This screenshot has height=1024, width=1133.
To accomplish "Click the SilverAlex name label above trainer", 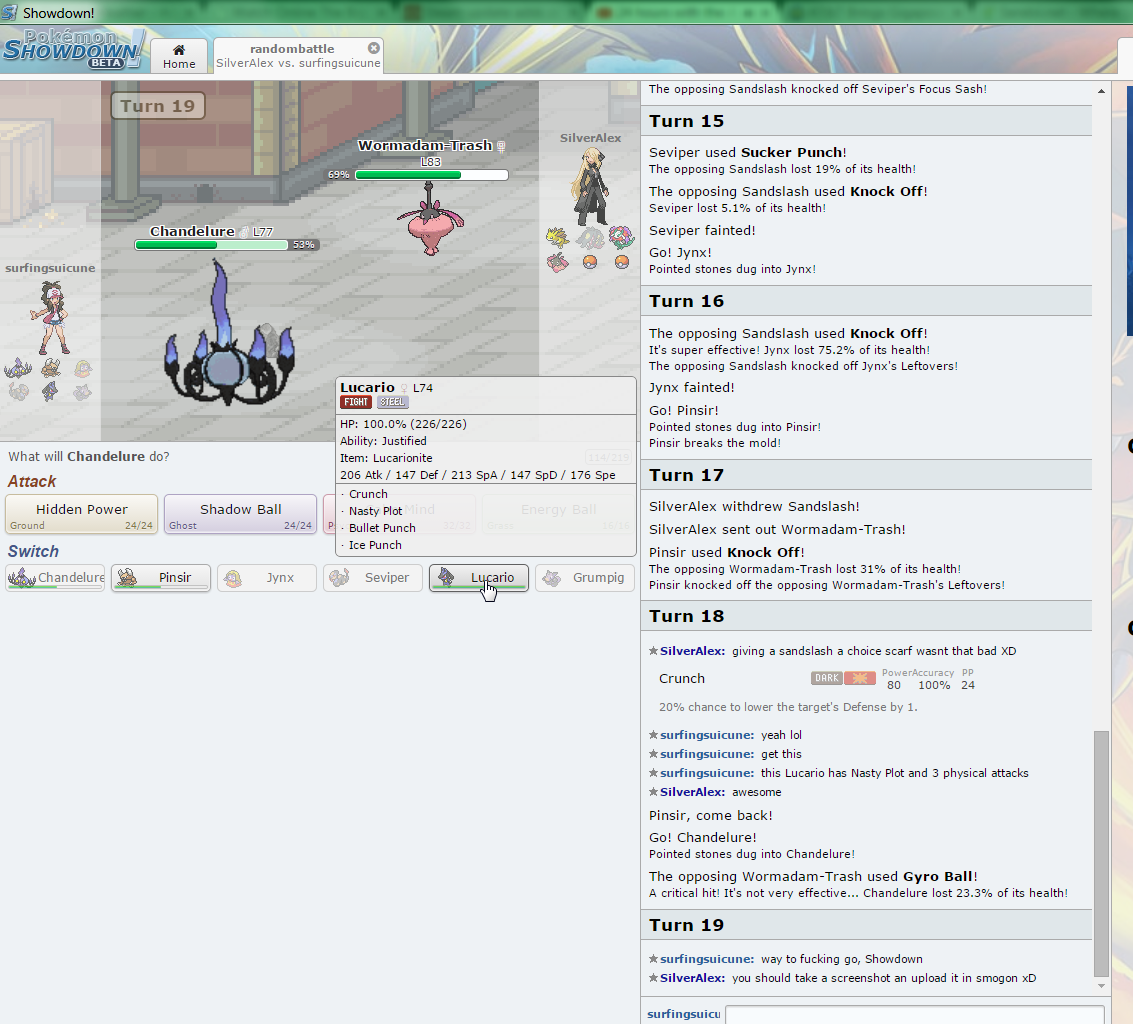I will click(x=590, y=138).
